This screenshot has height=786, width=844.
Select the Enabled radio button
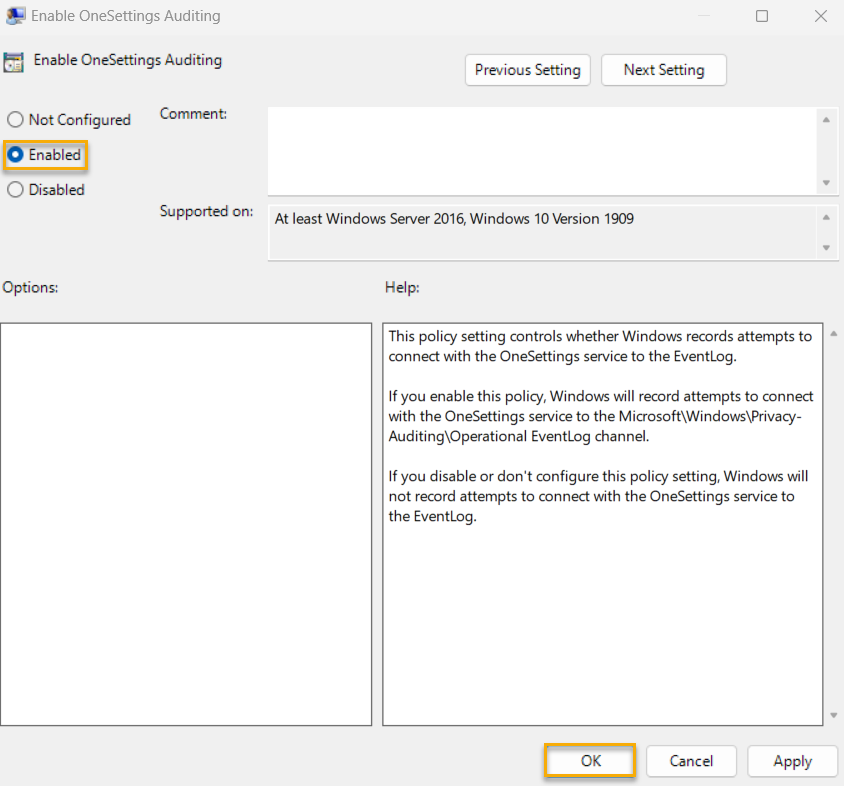pos(14,155)
